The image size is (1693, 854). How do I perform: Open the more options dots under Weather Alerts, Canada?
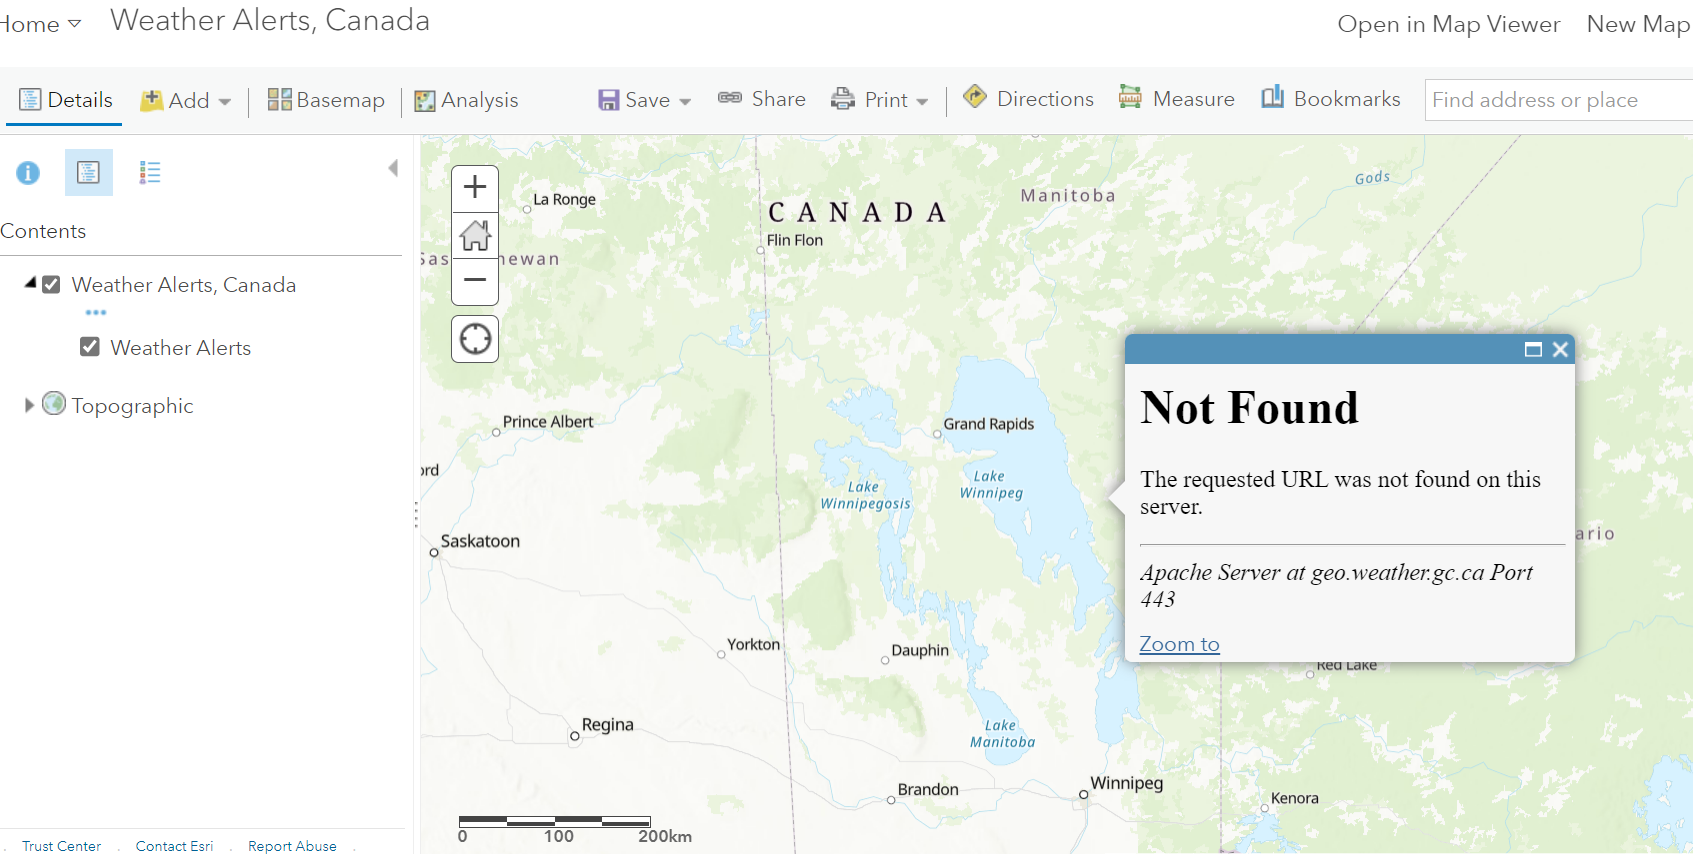pos(96,312)
